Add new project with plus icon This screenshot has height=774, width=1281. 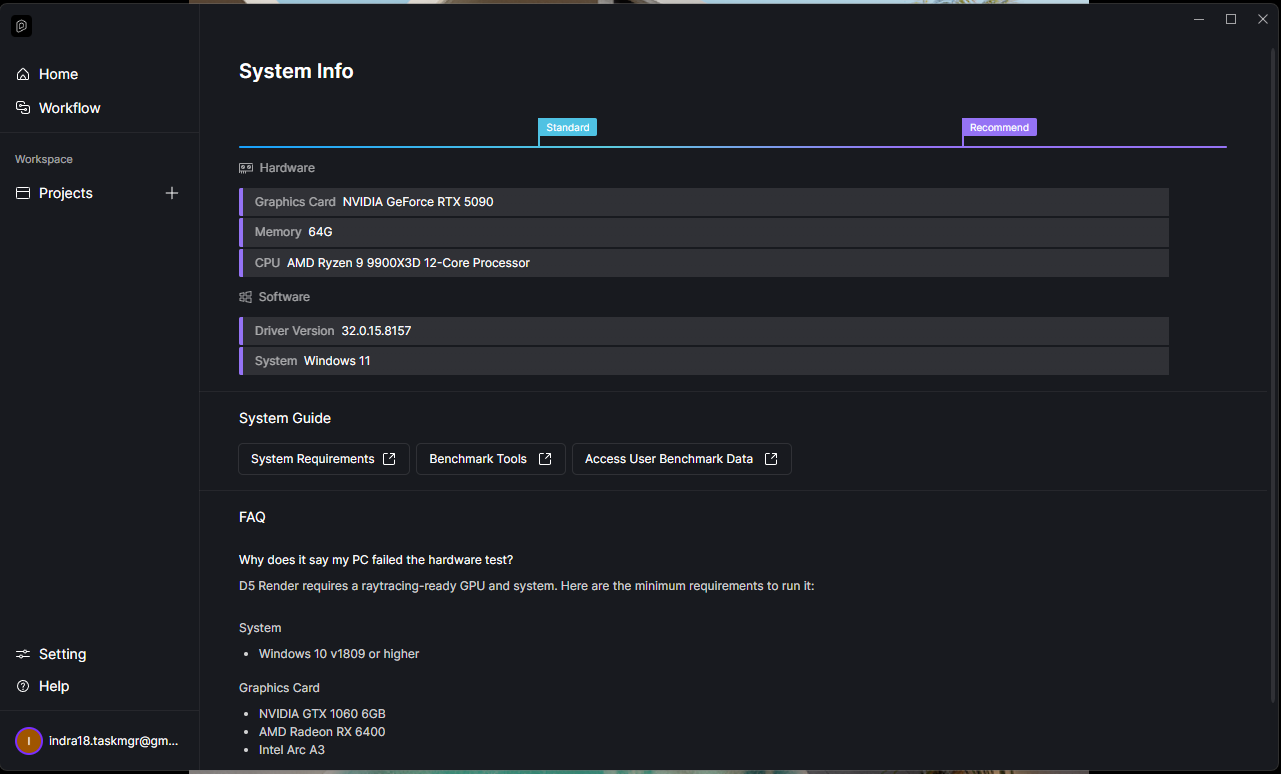[x=172, y=193]
